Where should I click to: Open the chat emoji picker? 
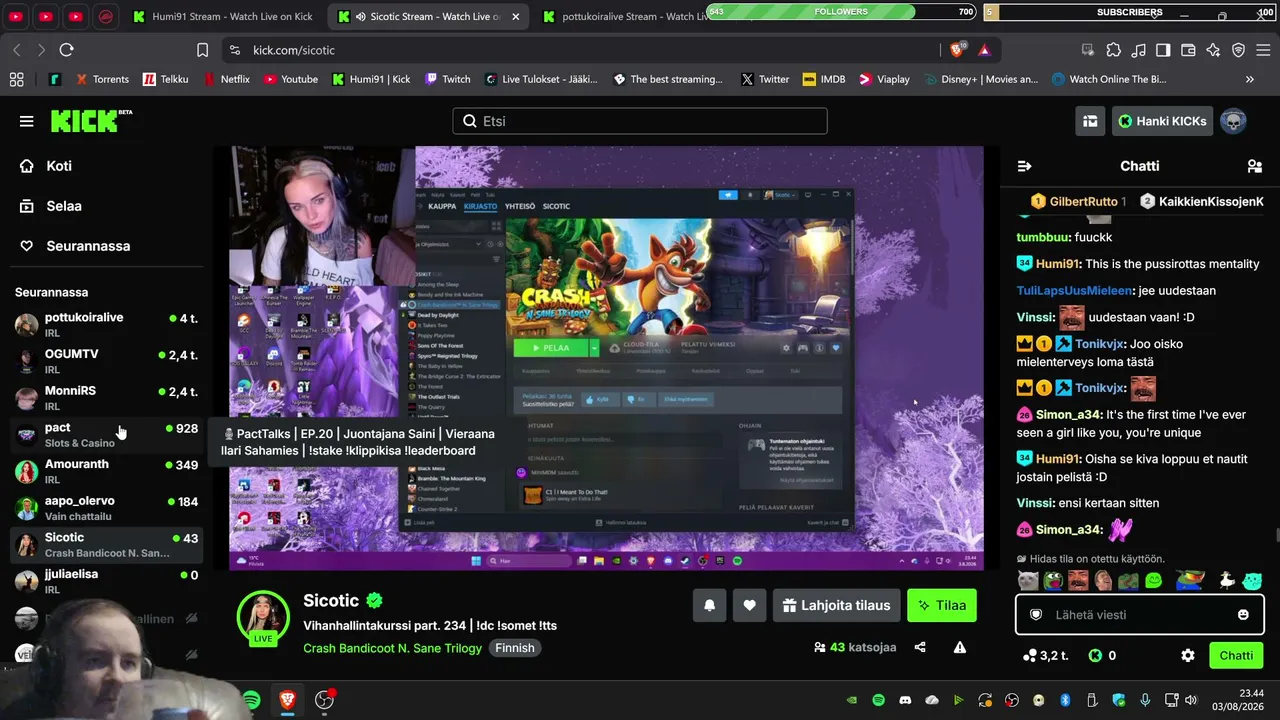pyautogui.click(x=1243, y=615)
